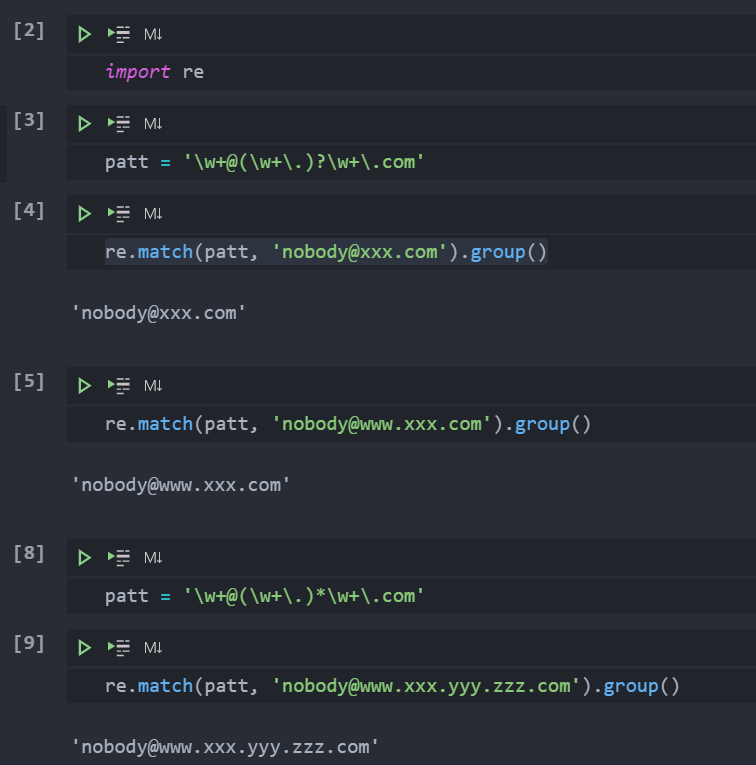
Task: Run by line icon in cell 5
Action: click(x=119, y=386)
